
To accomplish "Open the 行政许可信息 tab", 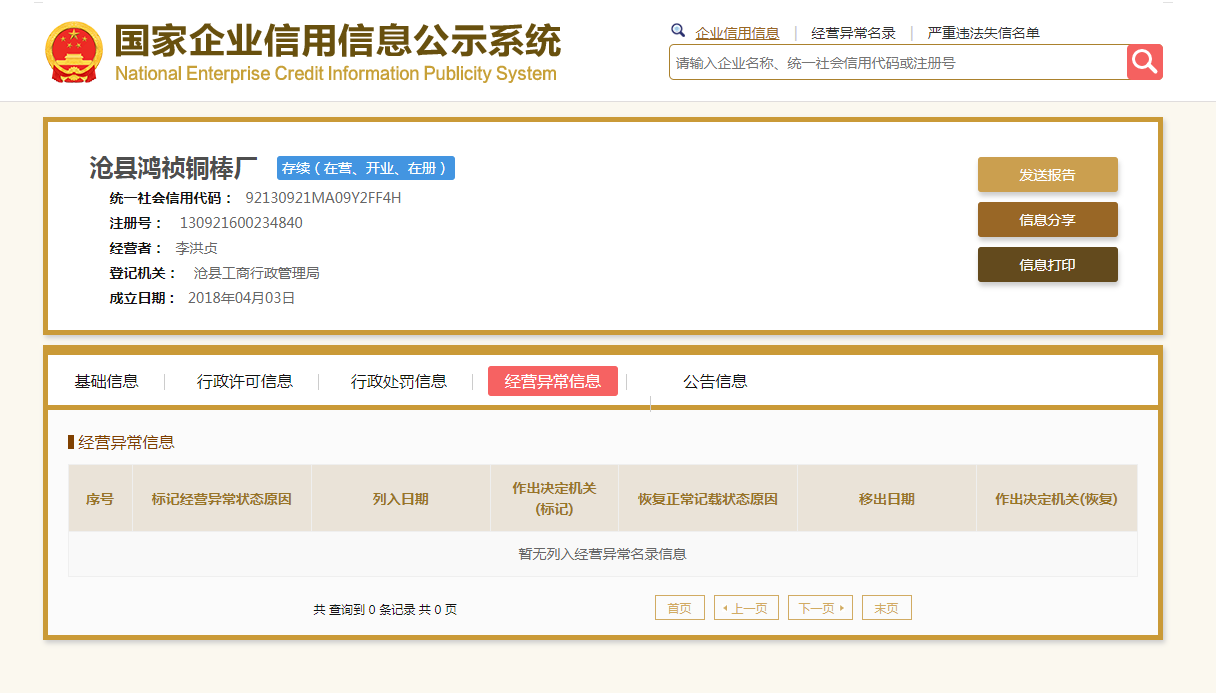I will (245, 381).
